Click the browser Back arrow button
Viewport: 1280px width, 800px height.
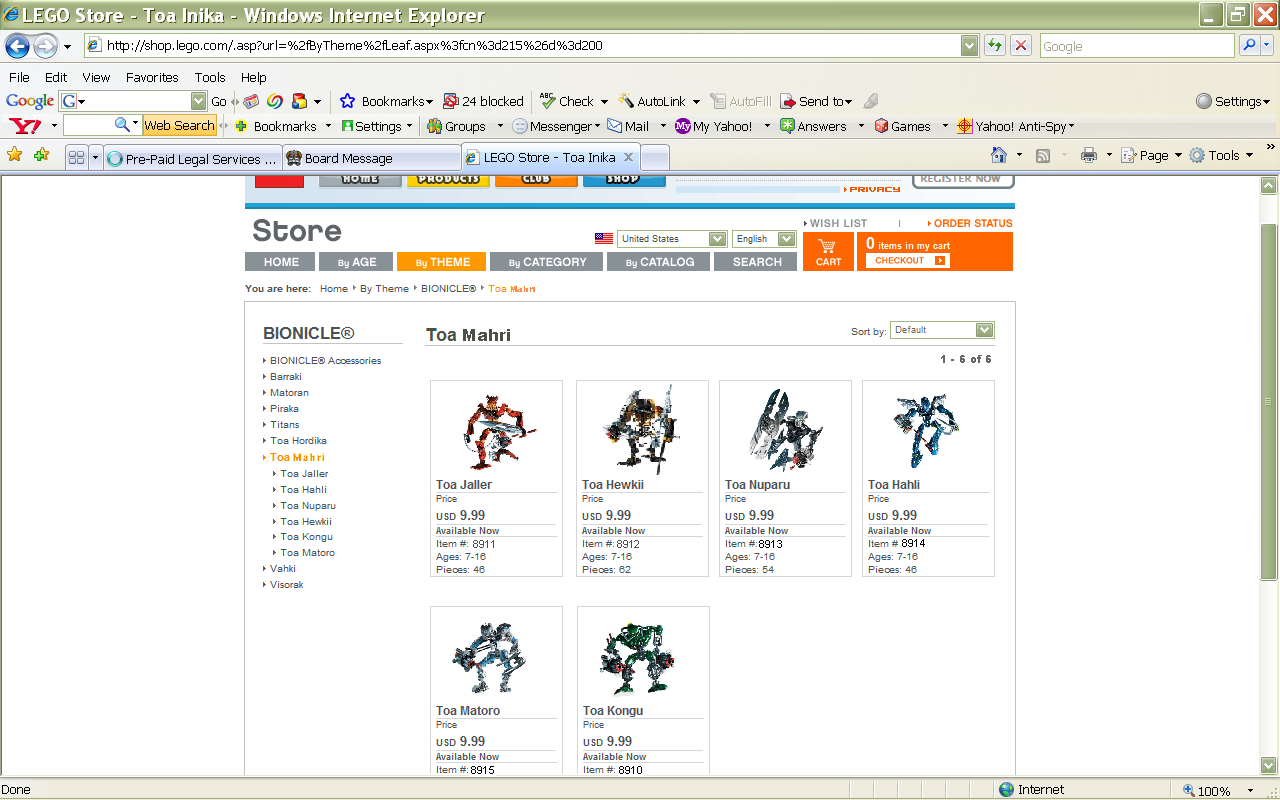point(18,46)
